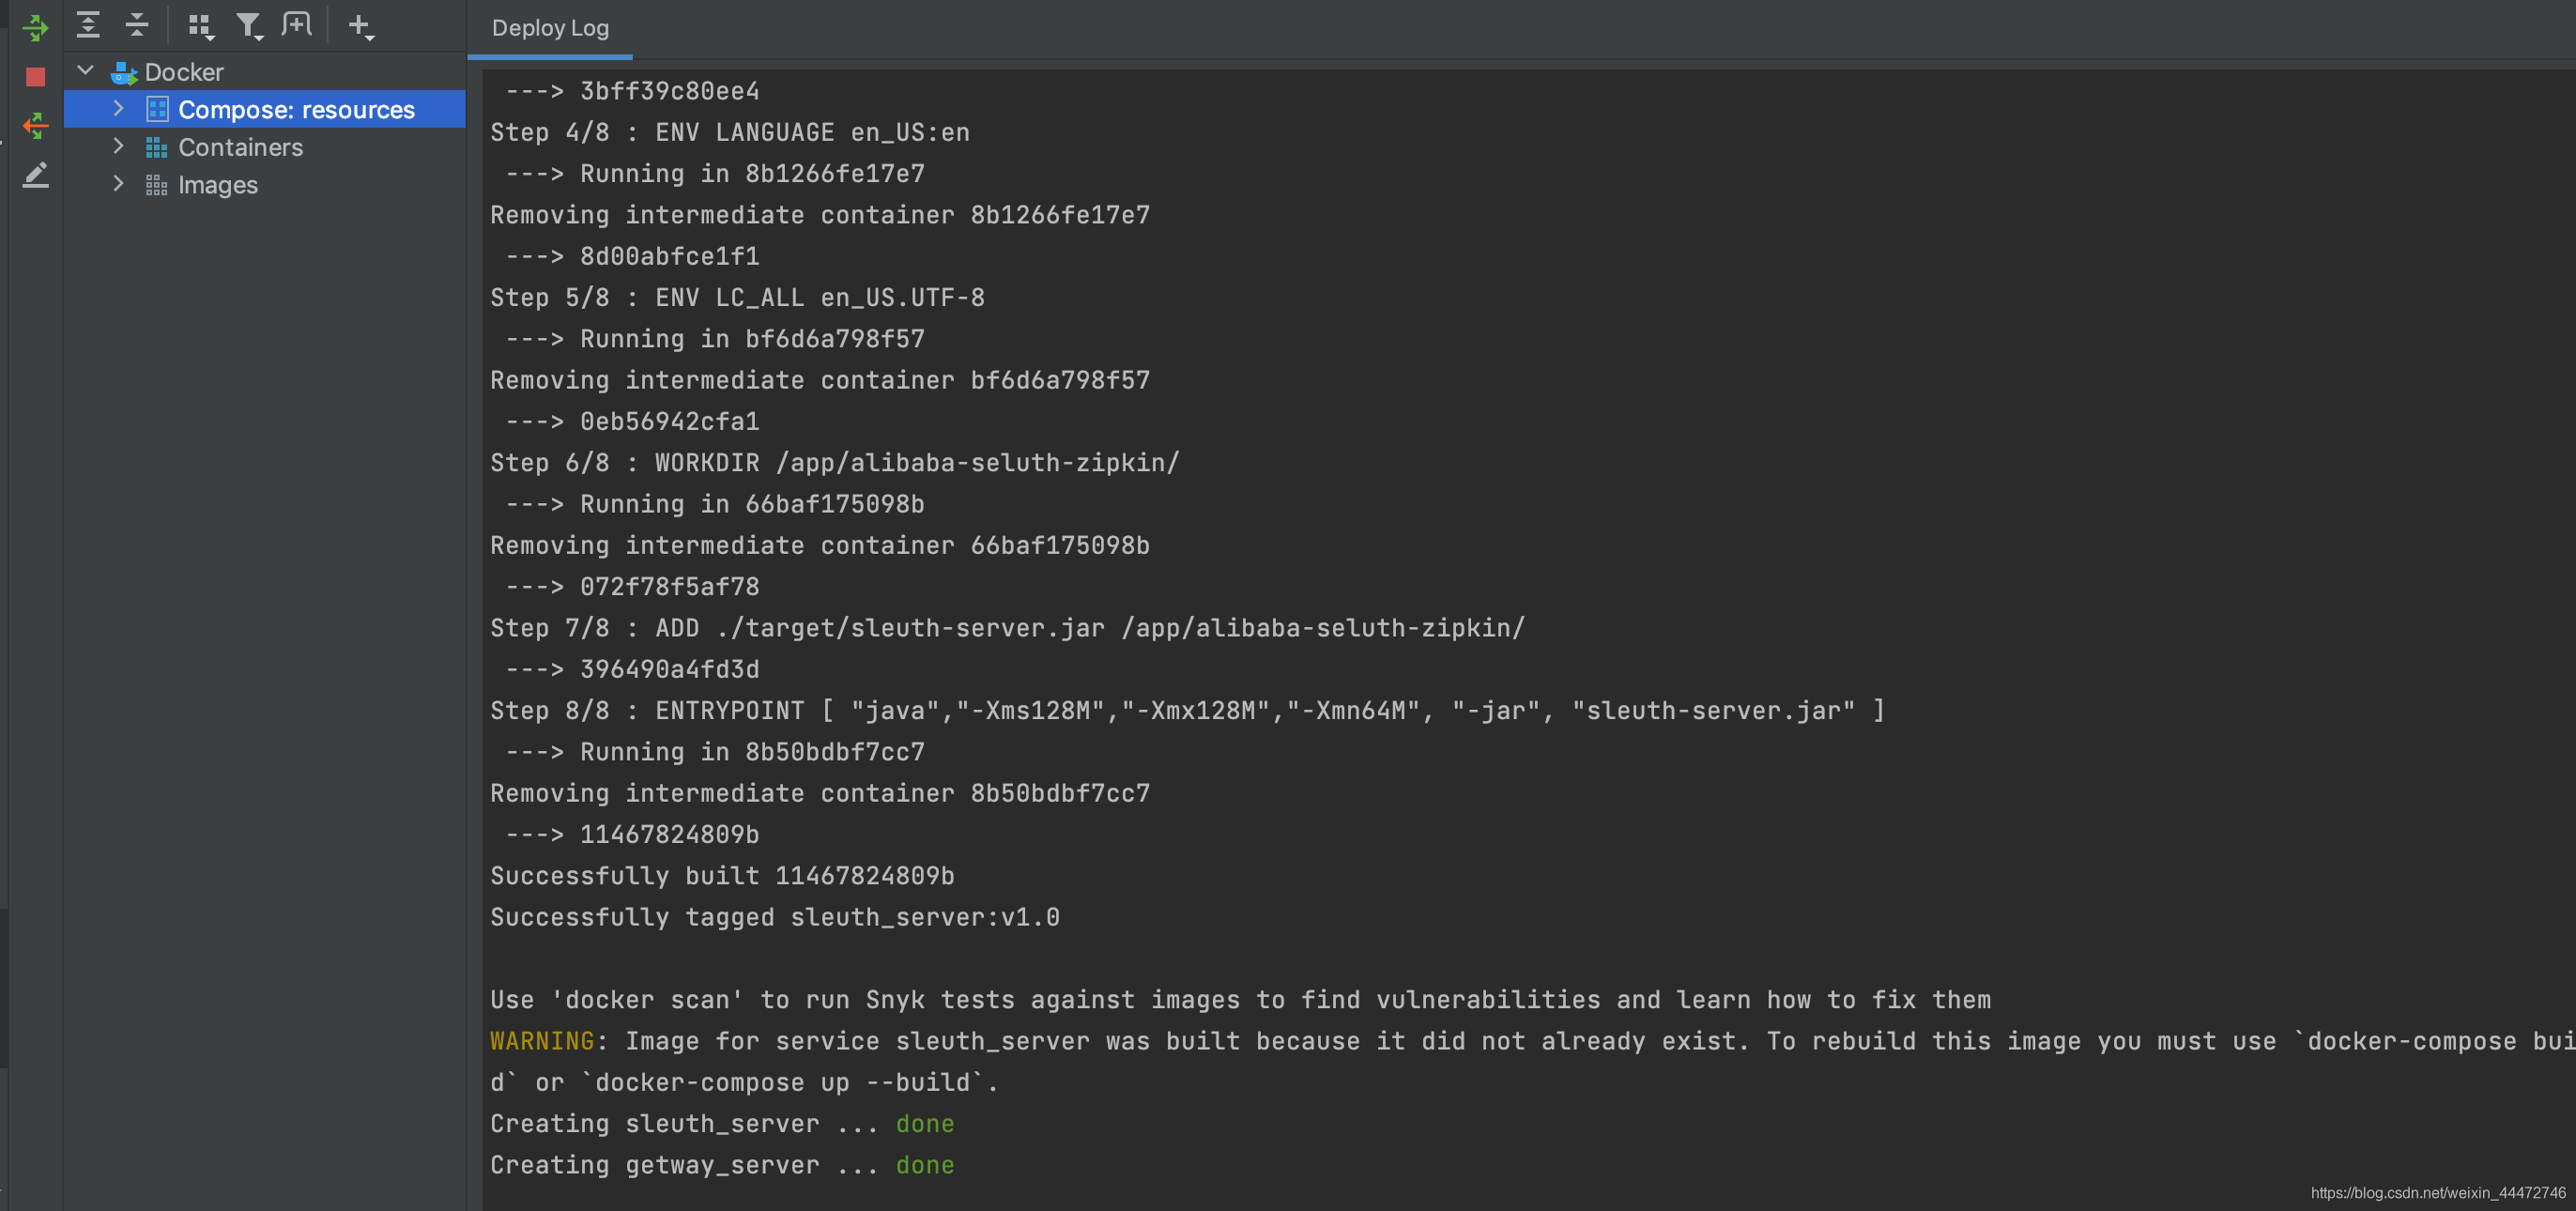This screenshot has height=1211, width=2576.
Task: Stop deployment with the red square
Action: (35, 77)
